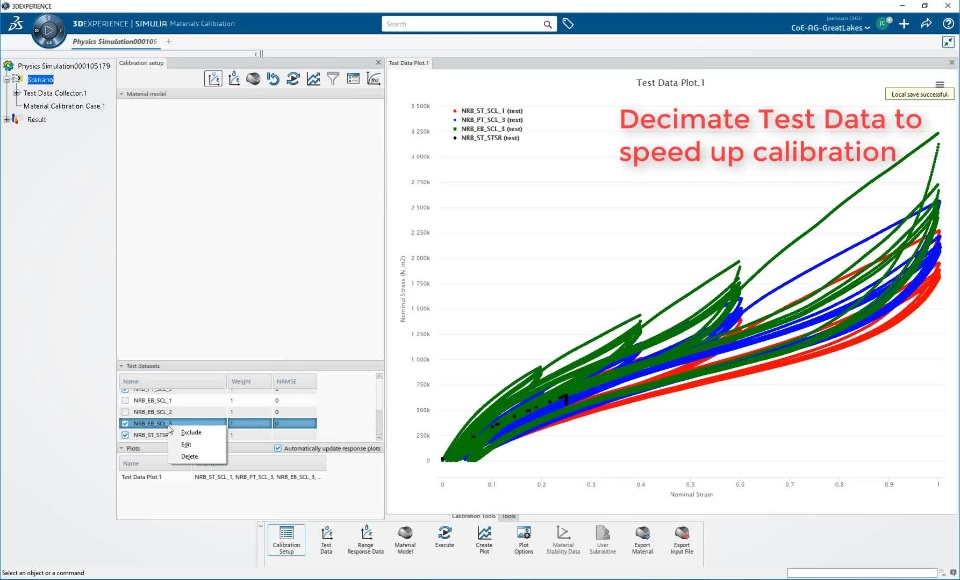Click User Subroutine in bottom action bar
The image size is (960, 580).
click(x=602, y=540)
